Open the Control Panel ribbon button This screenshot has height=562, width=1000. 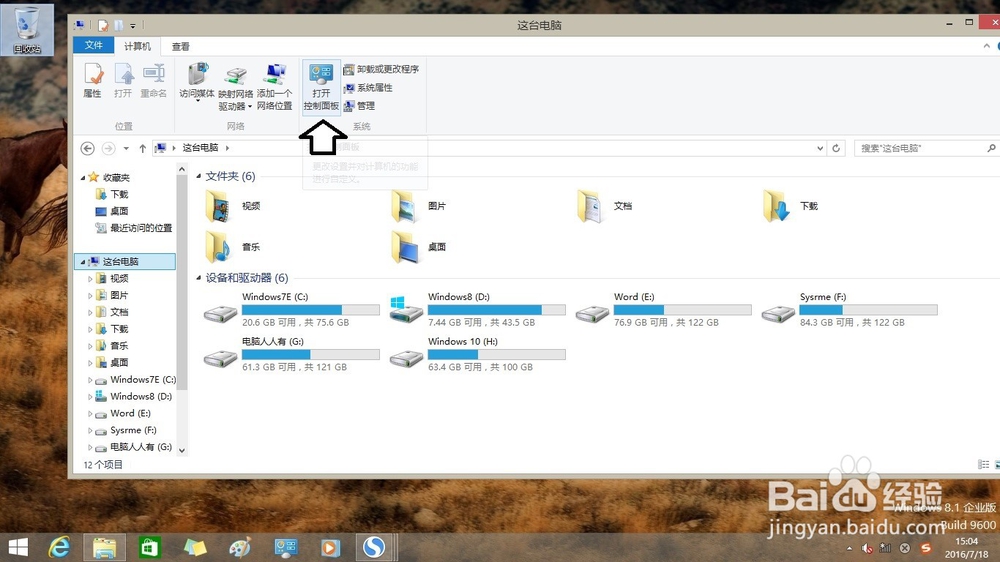click(321, 87)
